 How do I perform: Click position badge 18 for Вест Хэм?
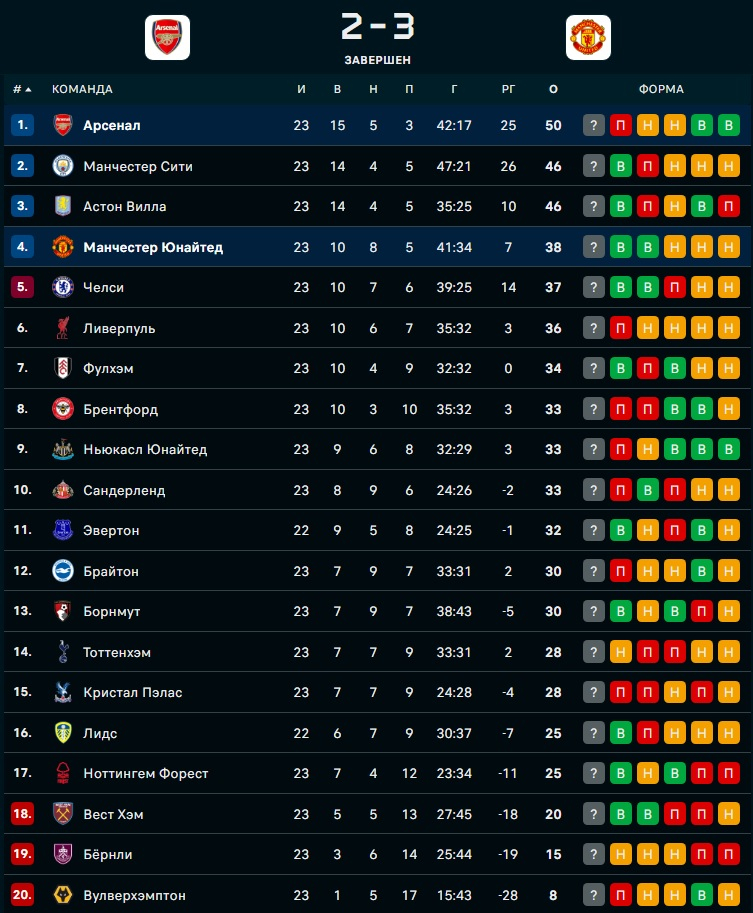coord(22,814)
